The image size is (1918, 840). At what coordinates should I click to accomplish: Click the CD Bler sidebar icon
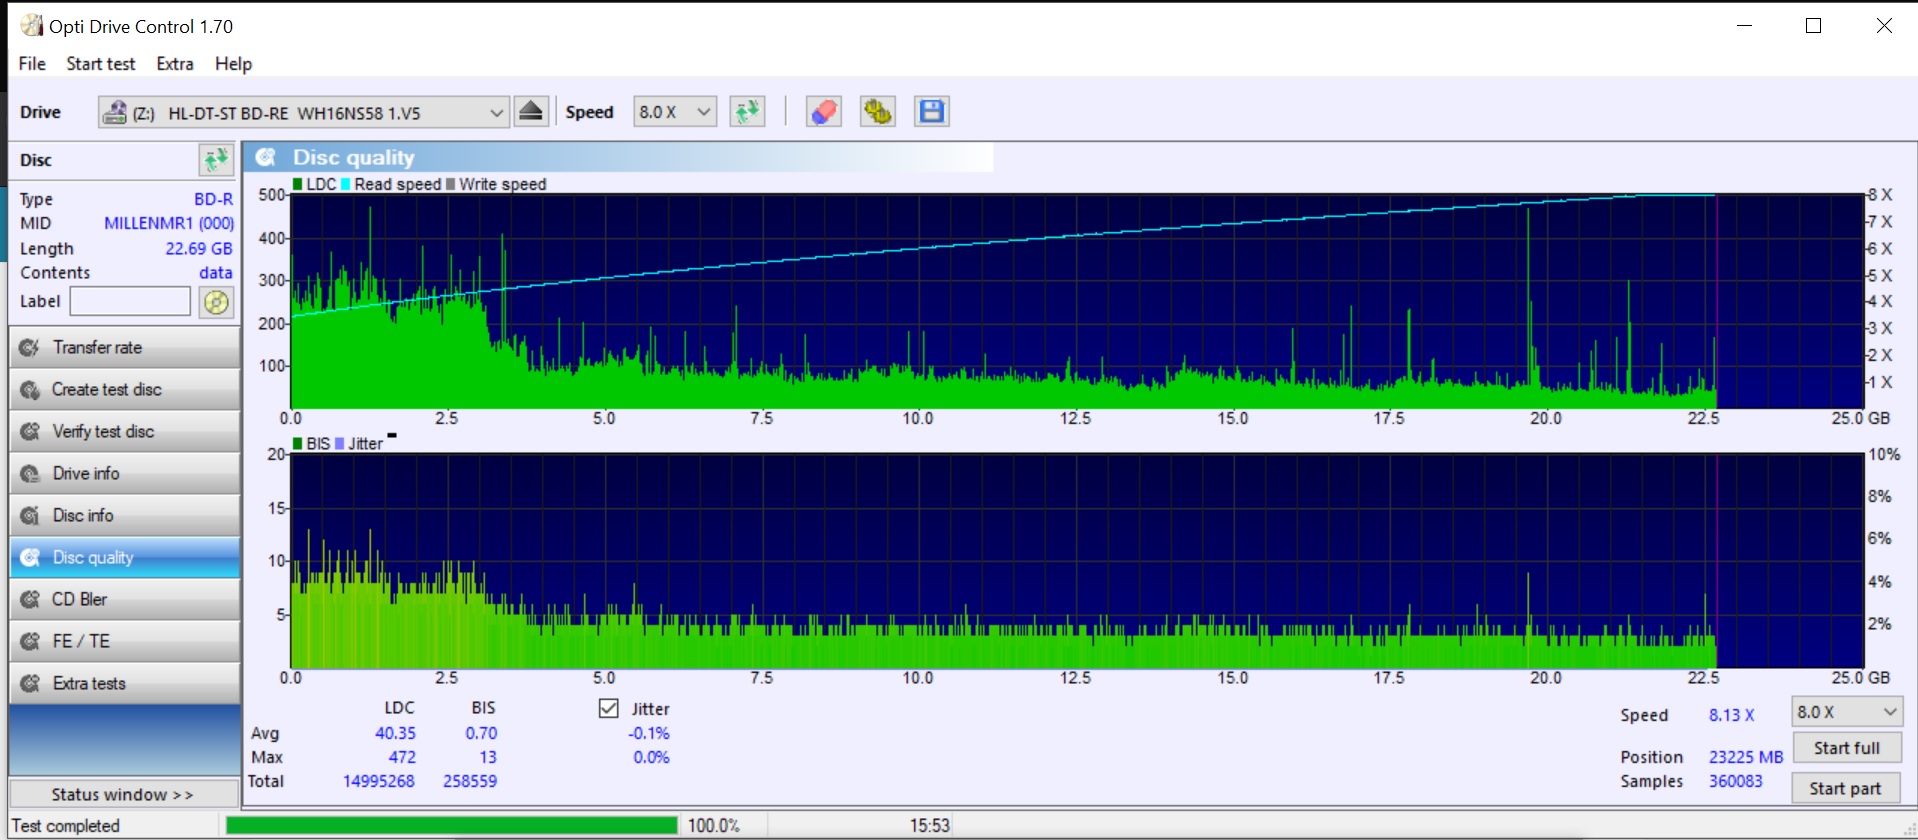[30, 600]
